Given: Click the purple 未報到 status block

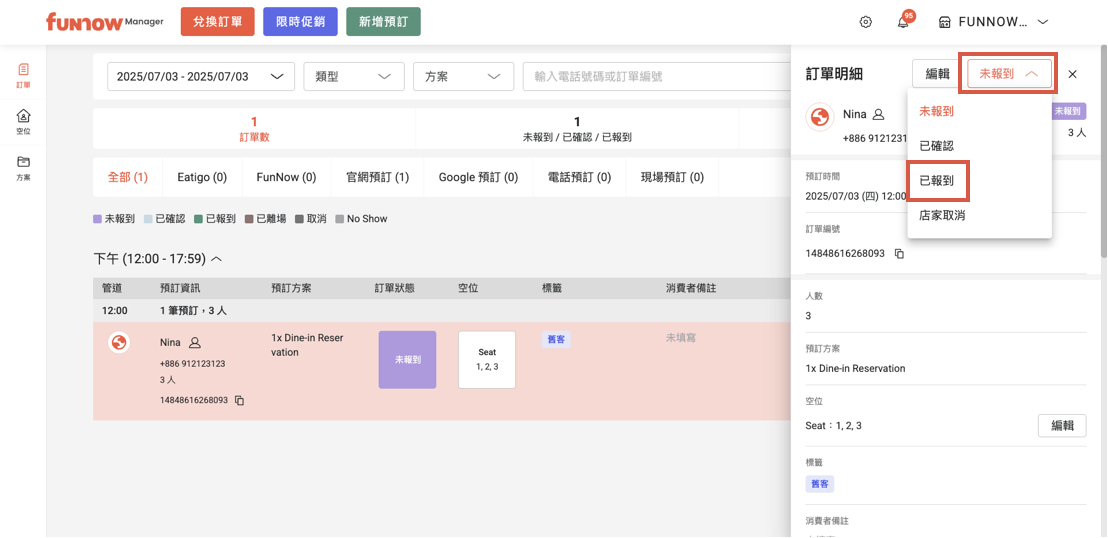Looking at the screenshot, I should coord(407,359).
